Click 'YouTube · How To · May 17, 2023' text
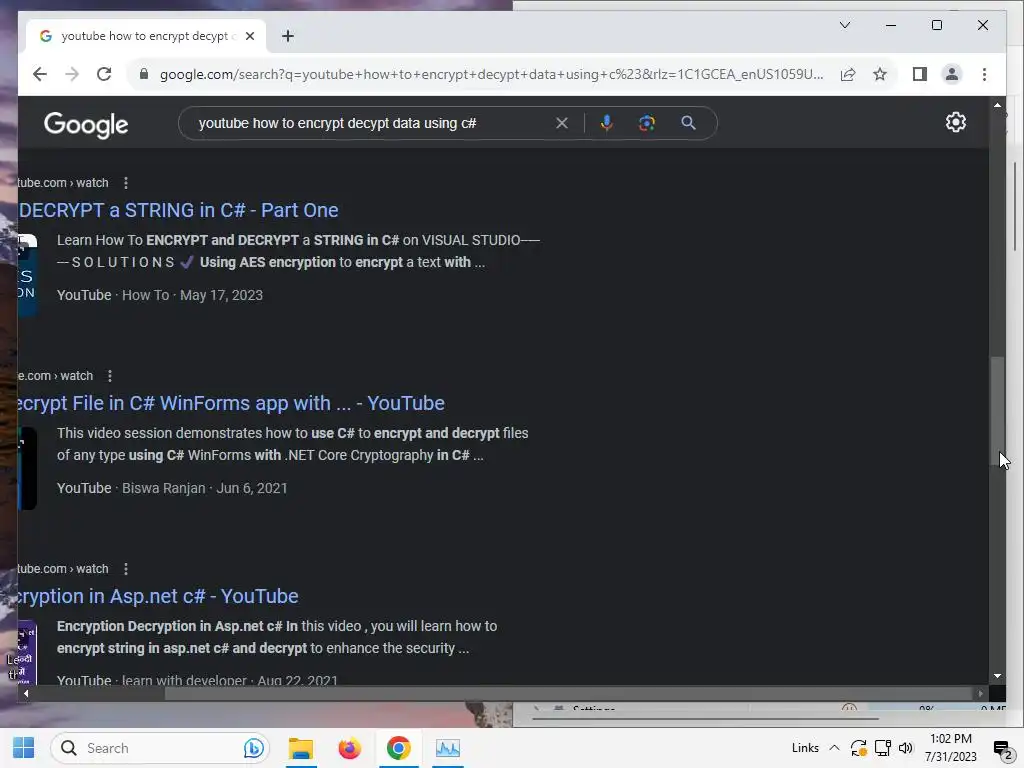The width and height of the screenshot is (1024, 768). click(x=160, y=295)
